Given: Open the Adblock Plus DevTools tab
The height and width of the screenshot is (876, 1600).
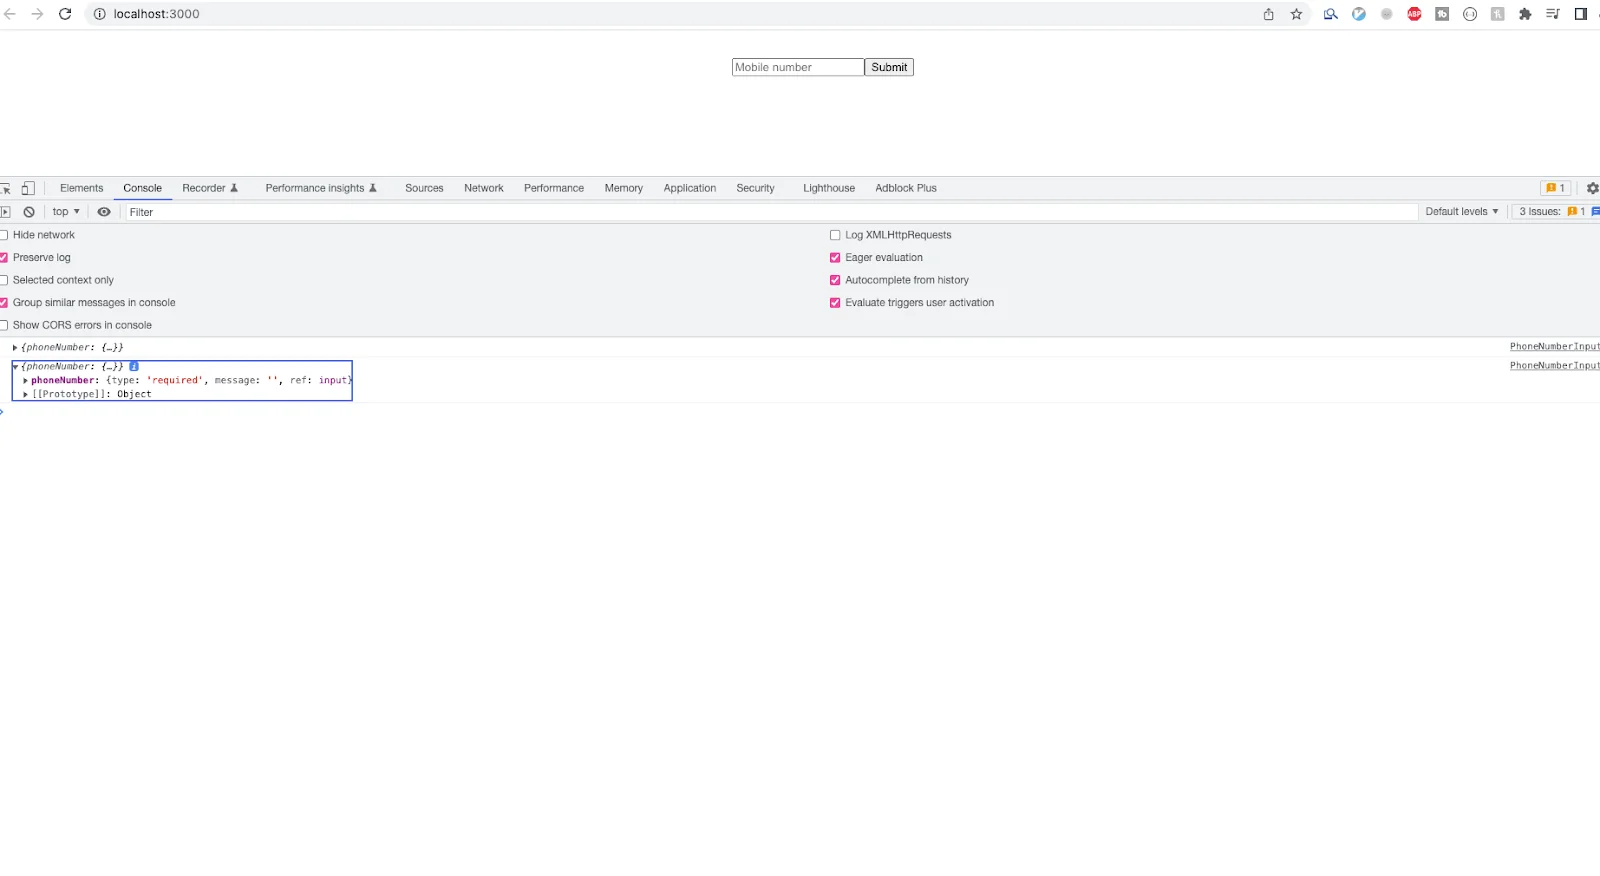Looking at the screenshot, I should click(x=906, y=188).
